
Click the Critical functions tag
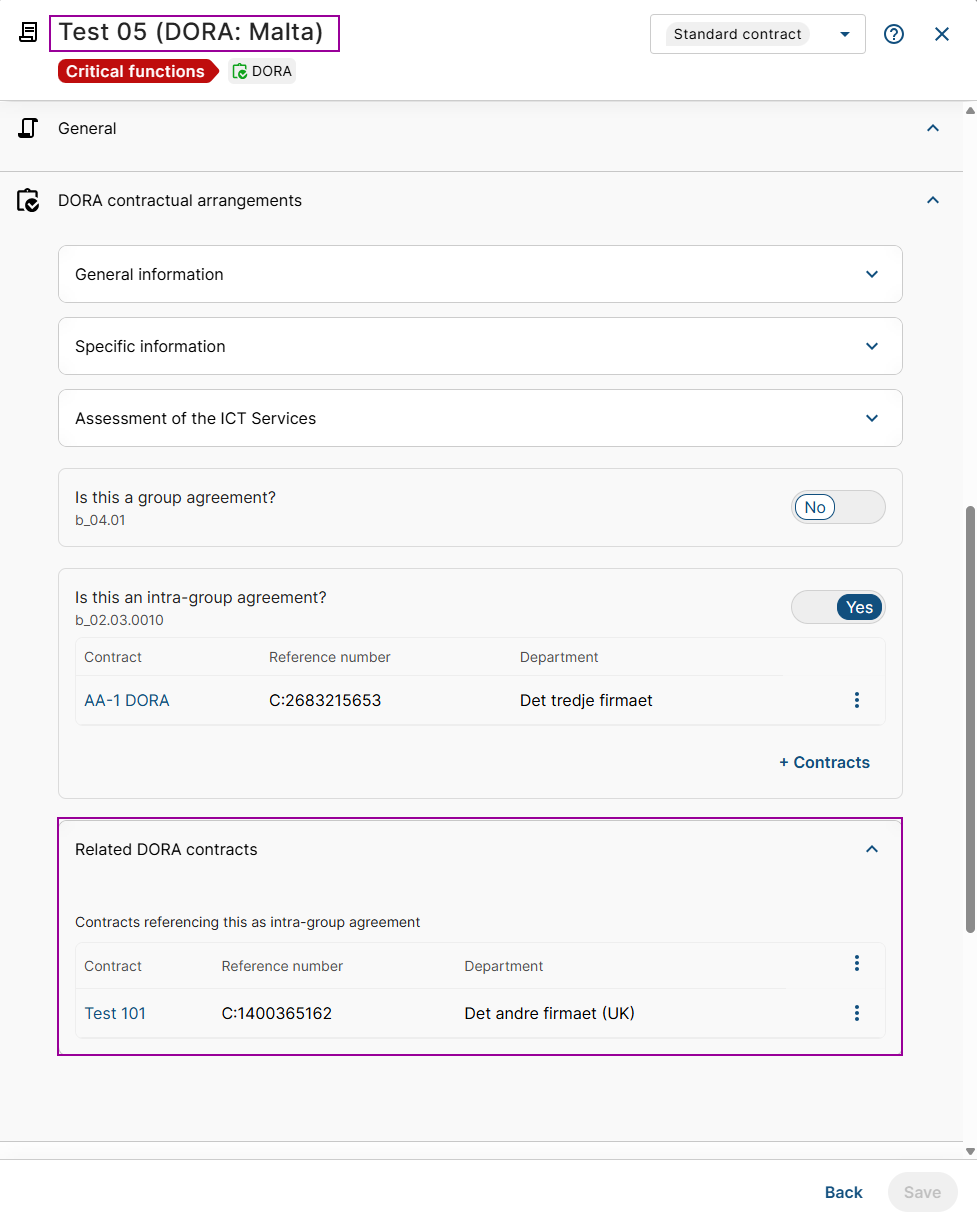coord(135,71)
